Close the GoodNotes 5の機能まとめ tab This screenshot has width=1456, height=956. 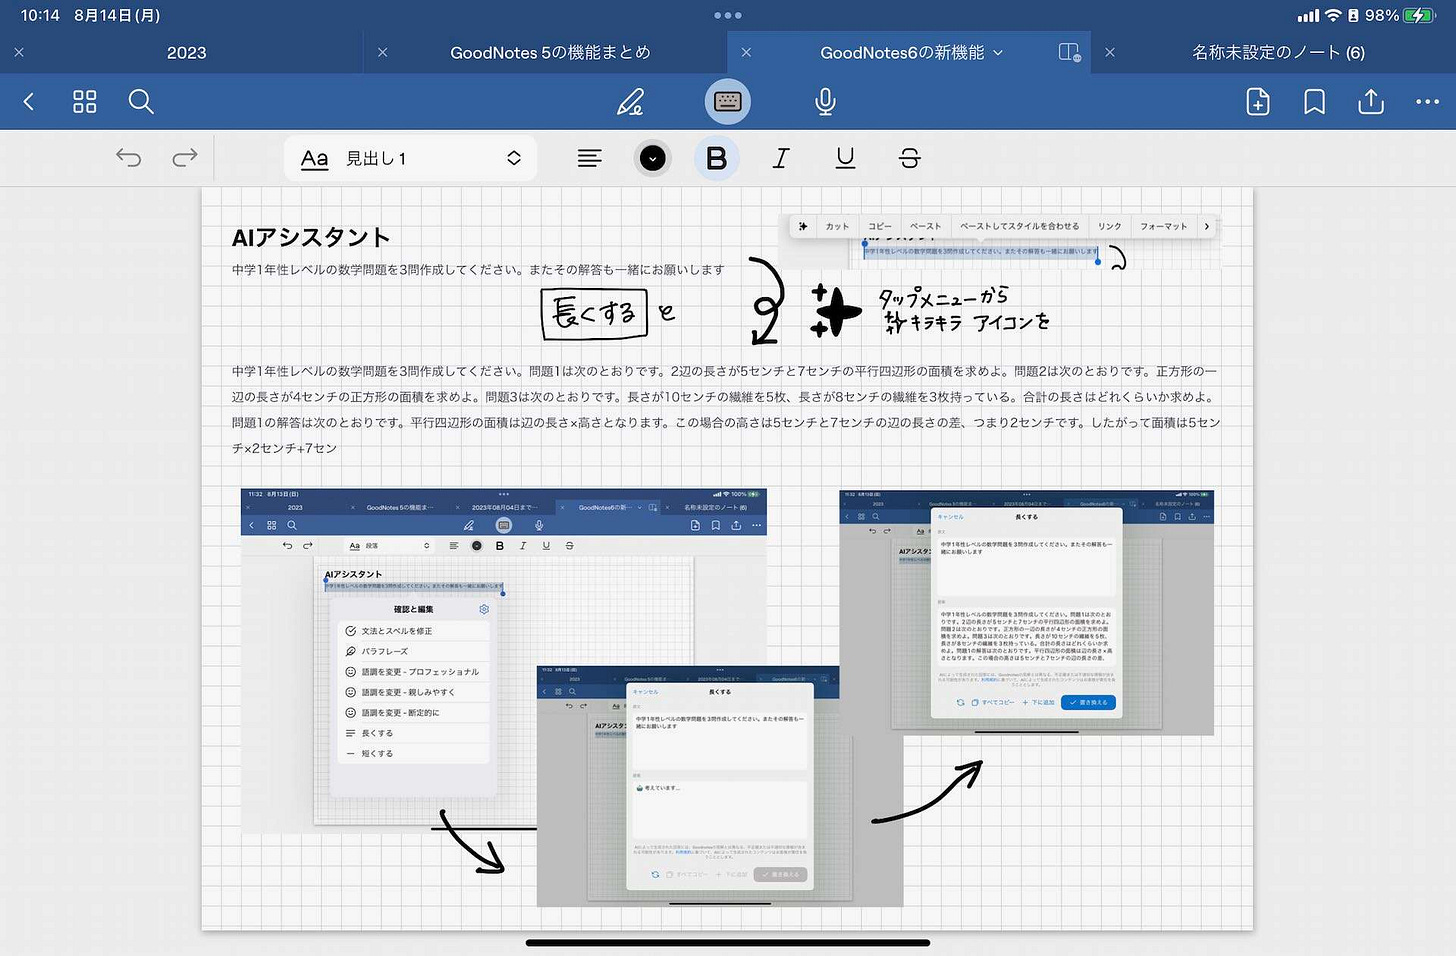tap(382, 52)
